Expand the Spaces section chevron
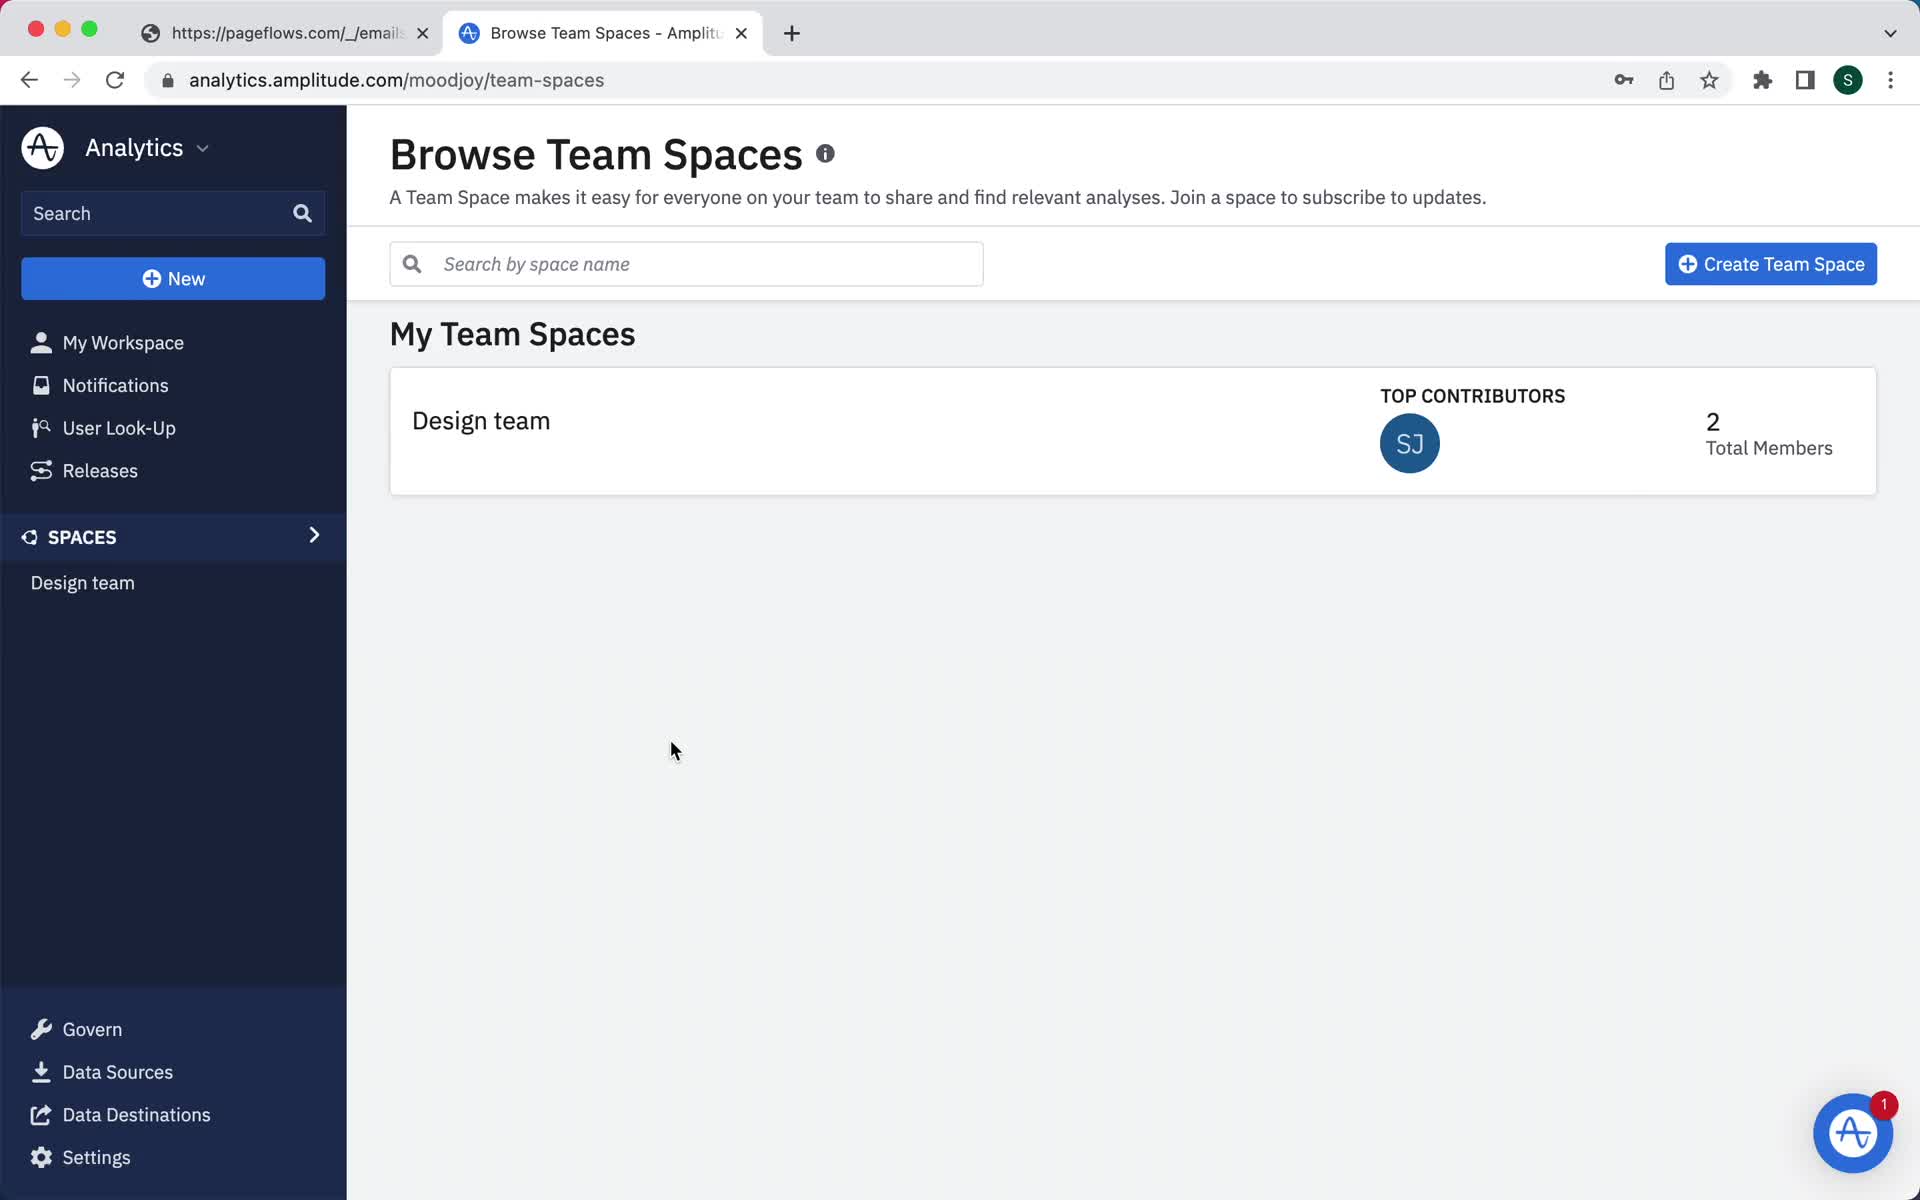Viewport: 1920px width, 1200px height. 314,534
